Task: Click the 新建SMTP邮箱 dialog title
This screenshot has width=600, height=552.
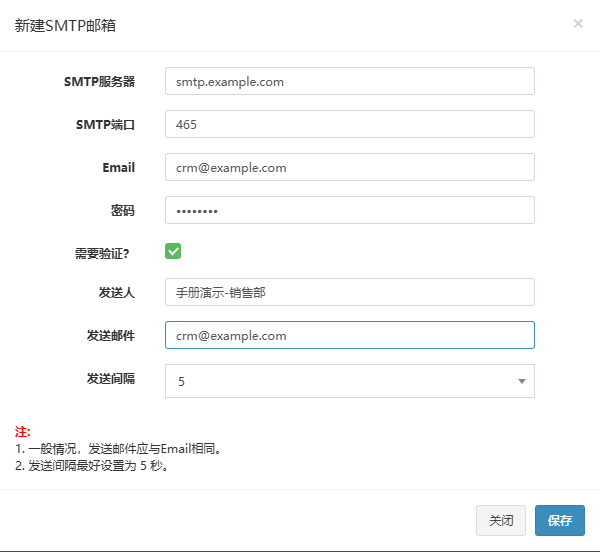Action: pyautogui.click(x=65, y=26)
